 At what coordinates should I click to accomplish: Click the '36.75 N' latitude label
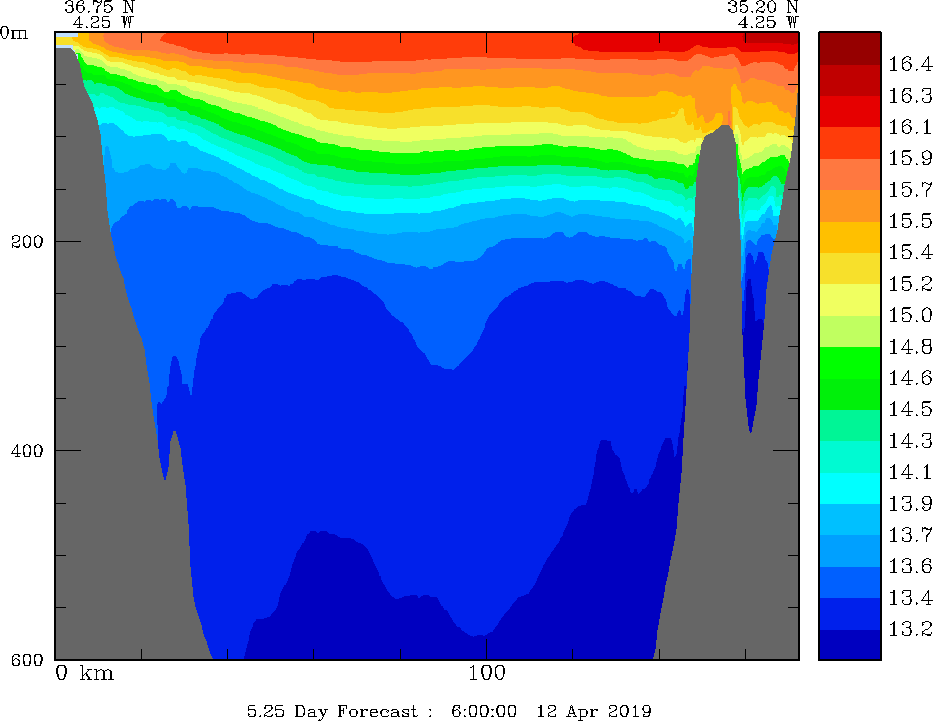[x=99, y=7]
